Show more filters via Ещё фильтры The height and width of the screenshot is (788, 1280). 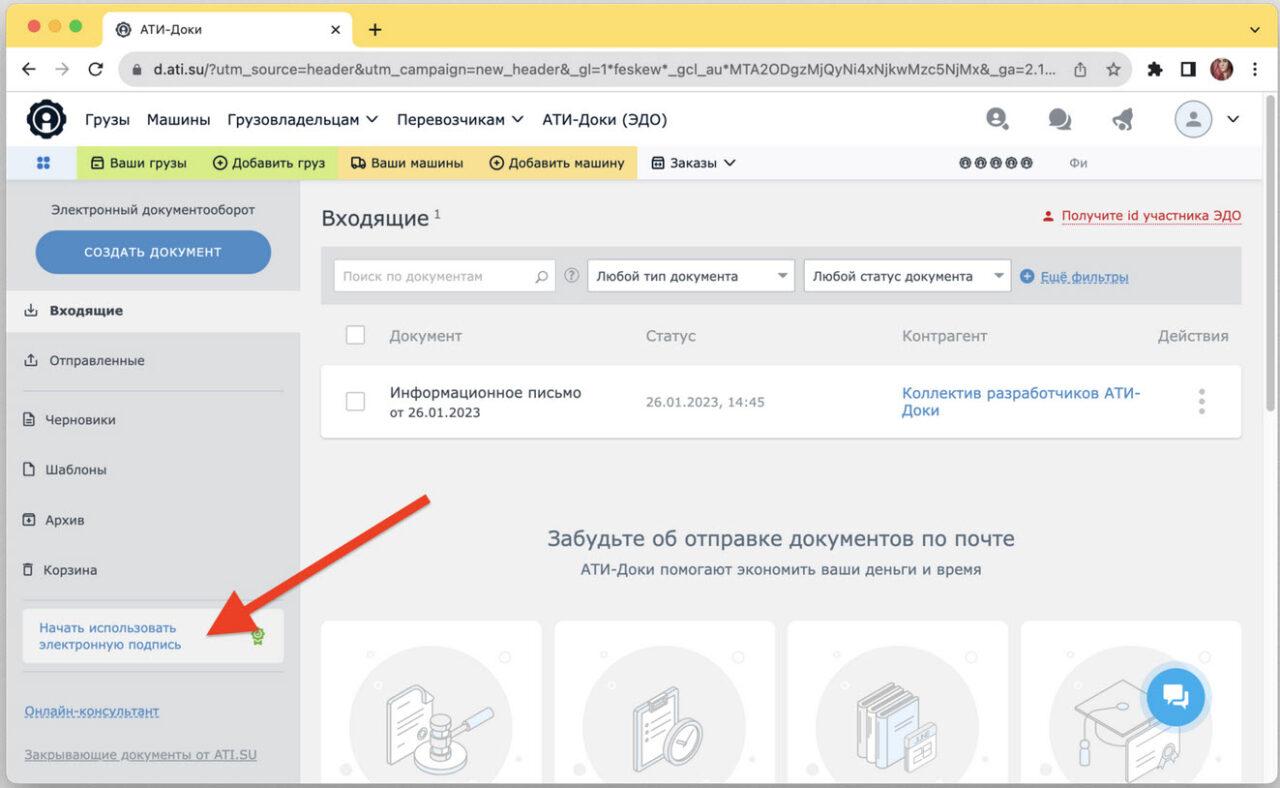coord(1084,277)
